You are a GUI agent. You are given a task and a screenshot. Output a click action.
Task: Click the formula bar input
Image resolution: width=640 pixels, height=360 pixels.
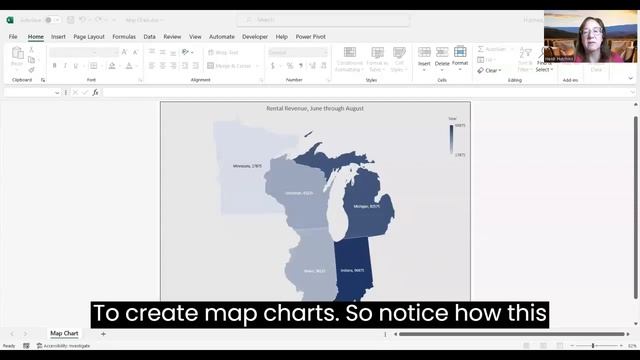click(365, 93)
